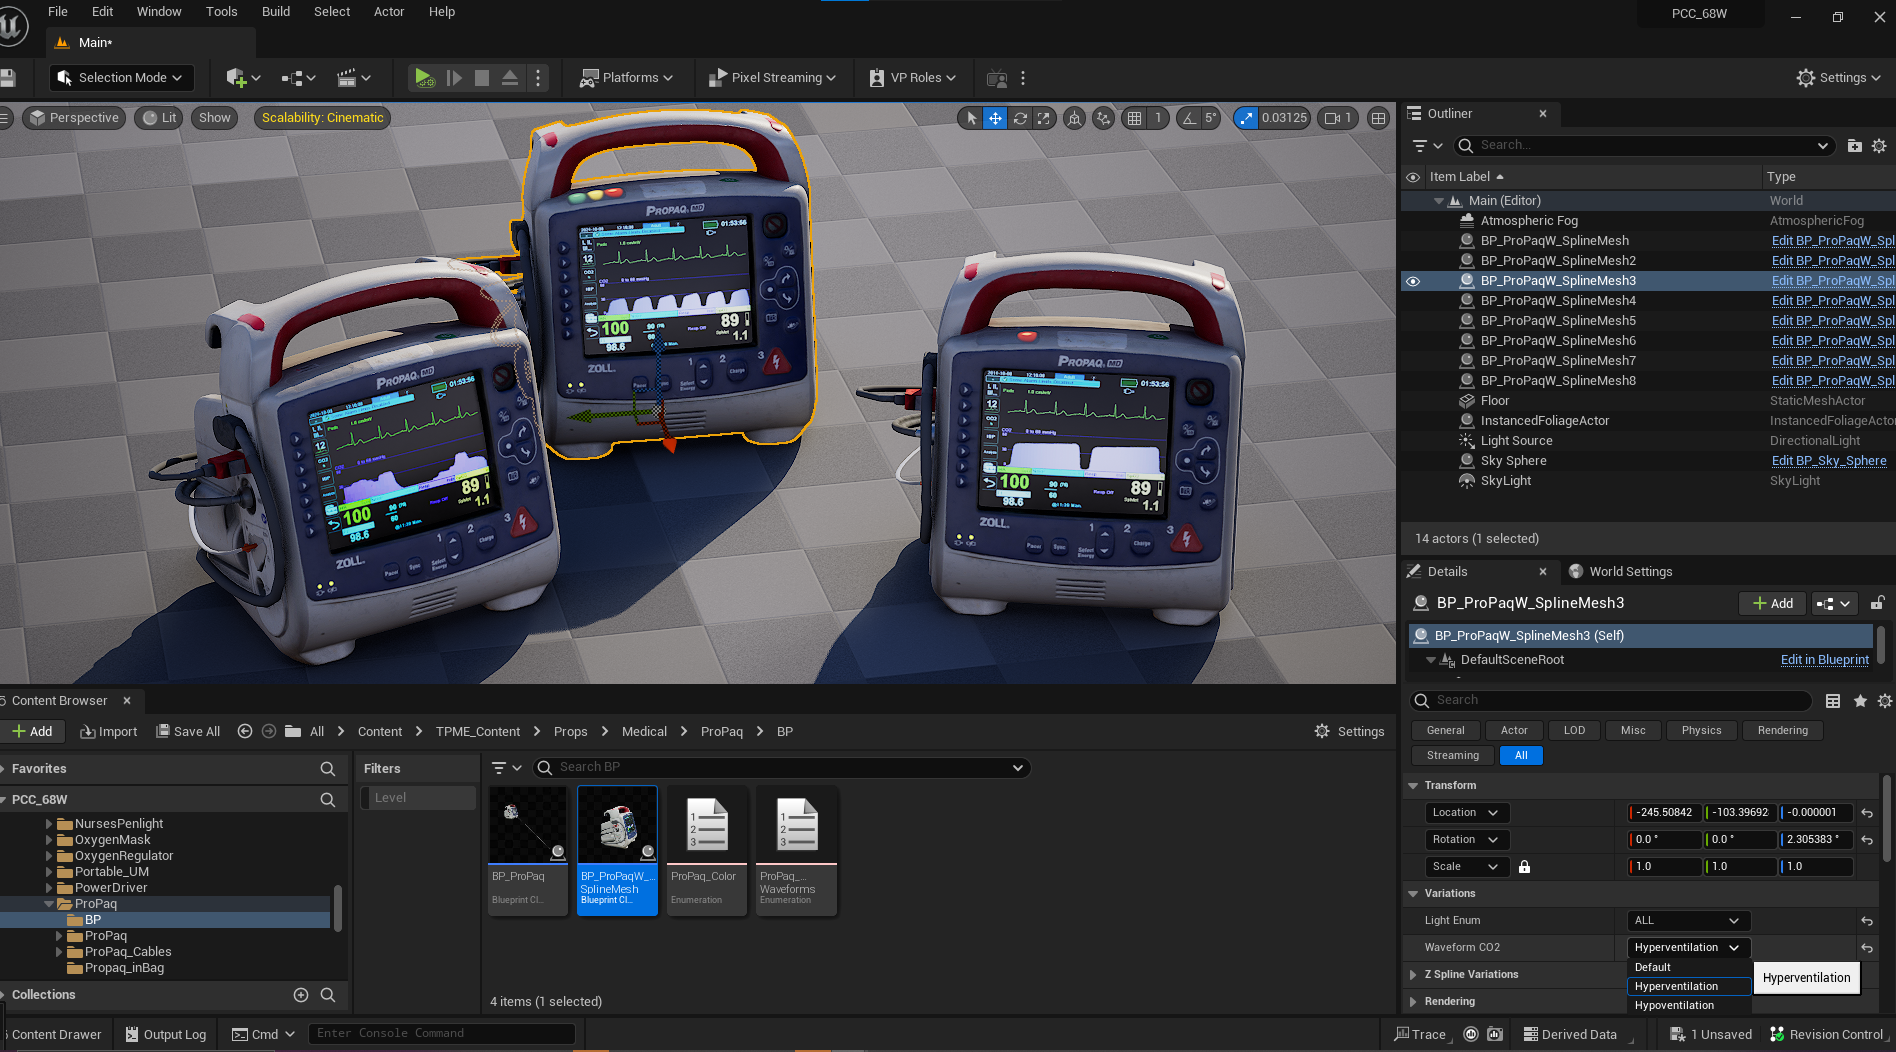Click Outliner create folder icon

coord(1854,146)
